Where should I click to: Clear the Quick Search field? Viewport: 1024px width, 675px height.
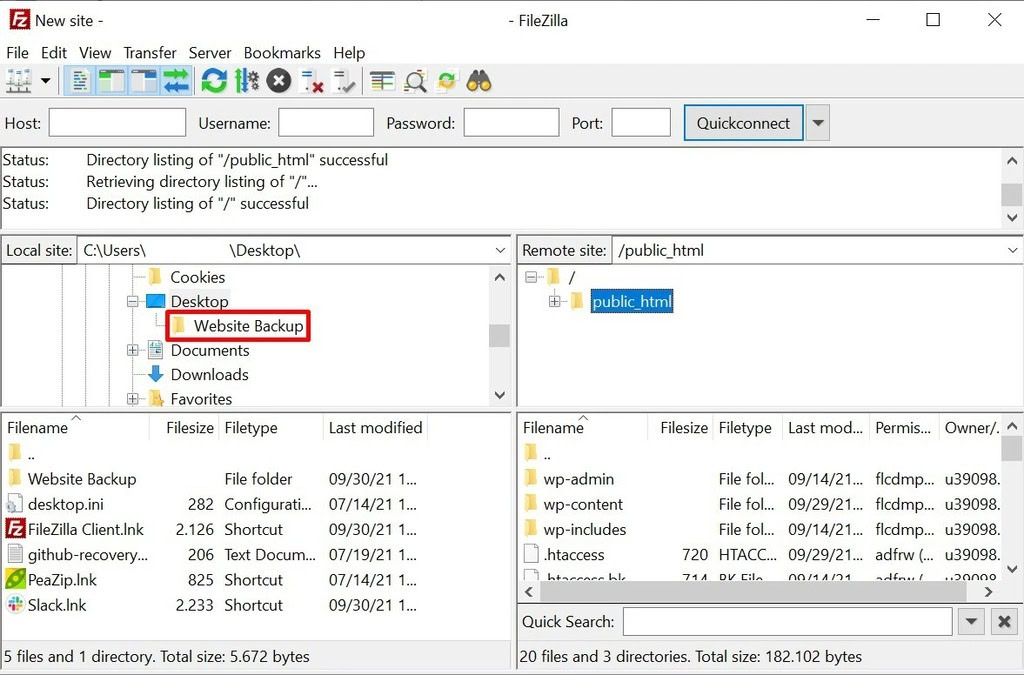tap(1004, 621)
